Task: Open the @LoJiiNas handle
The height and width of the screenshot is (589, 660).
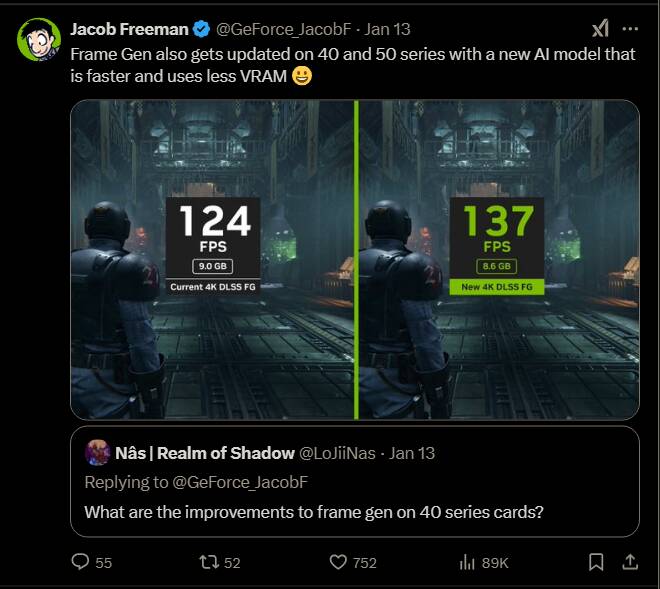Action: (339, 453)
